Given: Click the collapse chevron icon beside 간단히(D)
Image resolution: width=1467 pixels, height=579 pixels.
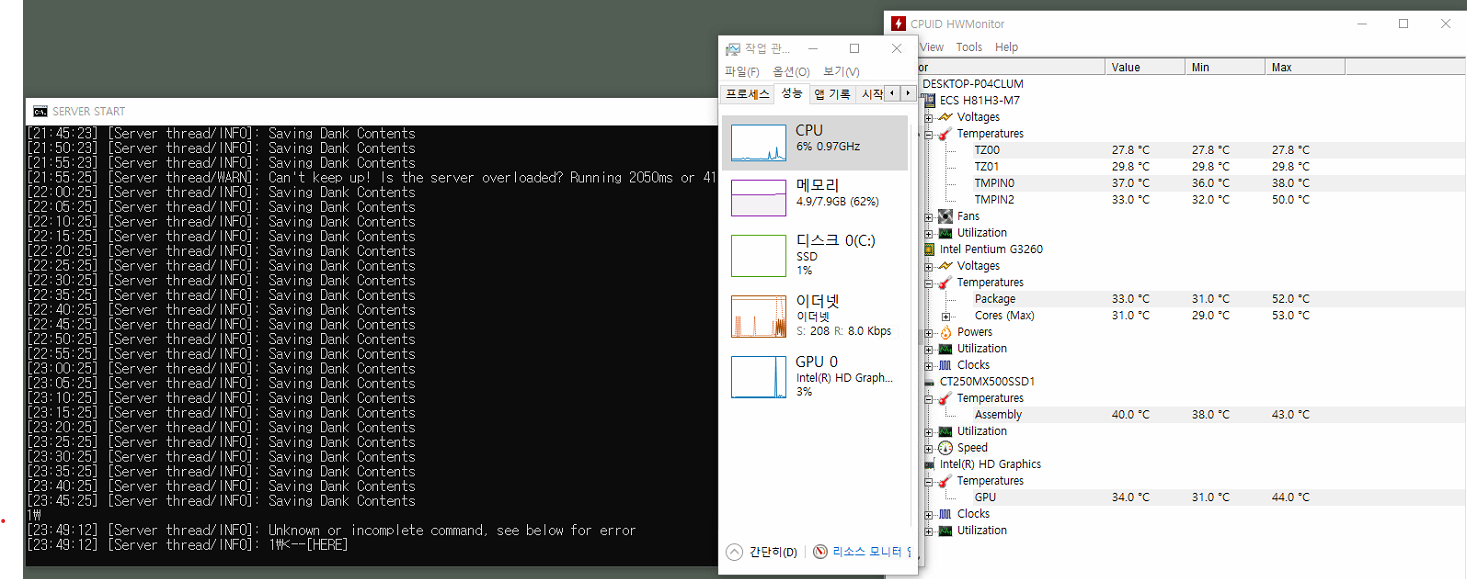Looking at the screenshot, I should coord(735,552).
